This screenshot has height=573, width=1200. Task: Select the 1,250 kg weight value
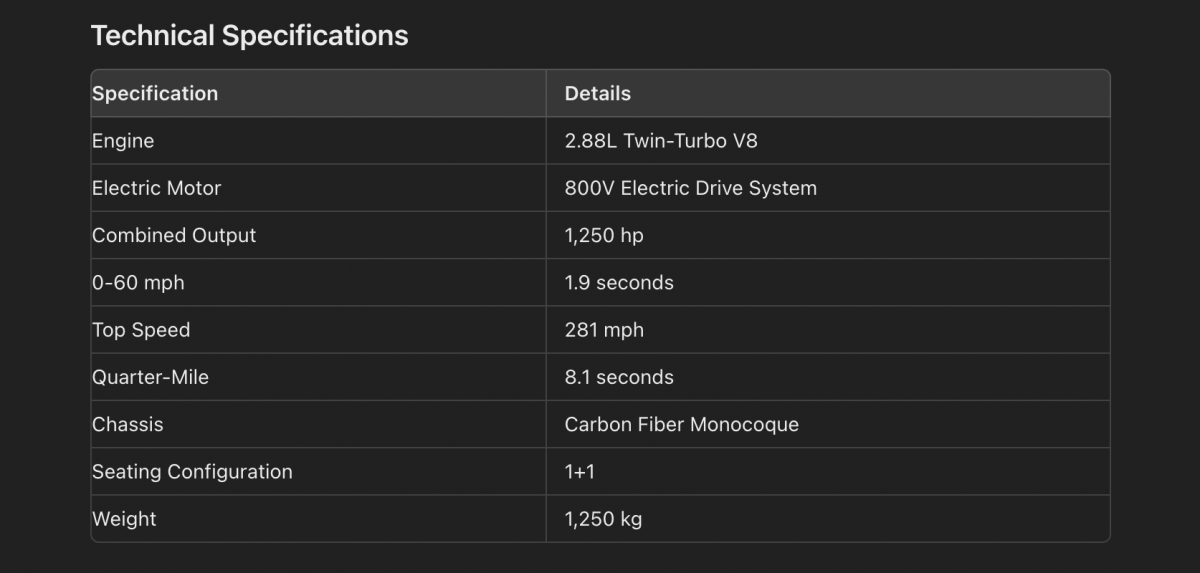click(x=603, y=520)
